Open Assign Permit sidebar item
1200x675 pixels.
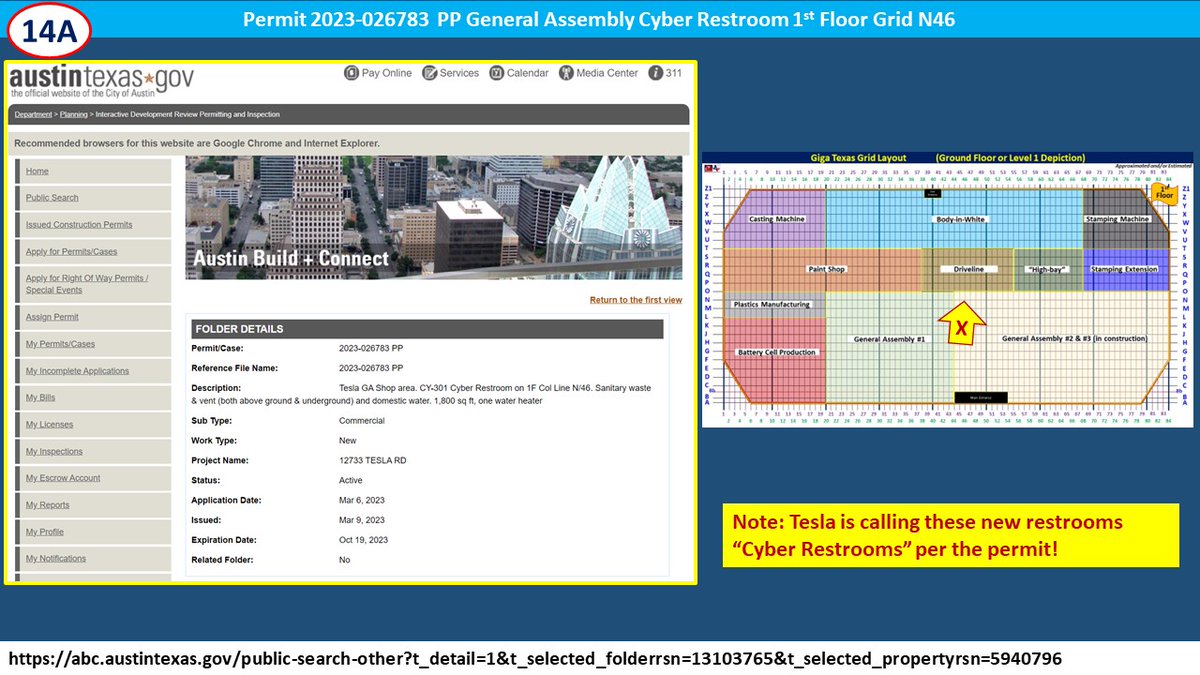(x=52, y=317)
